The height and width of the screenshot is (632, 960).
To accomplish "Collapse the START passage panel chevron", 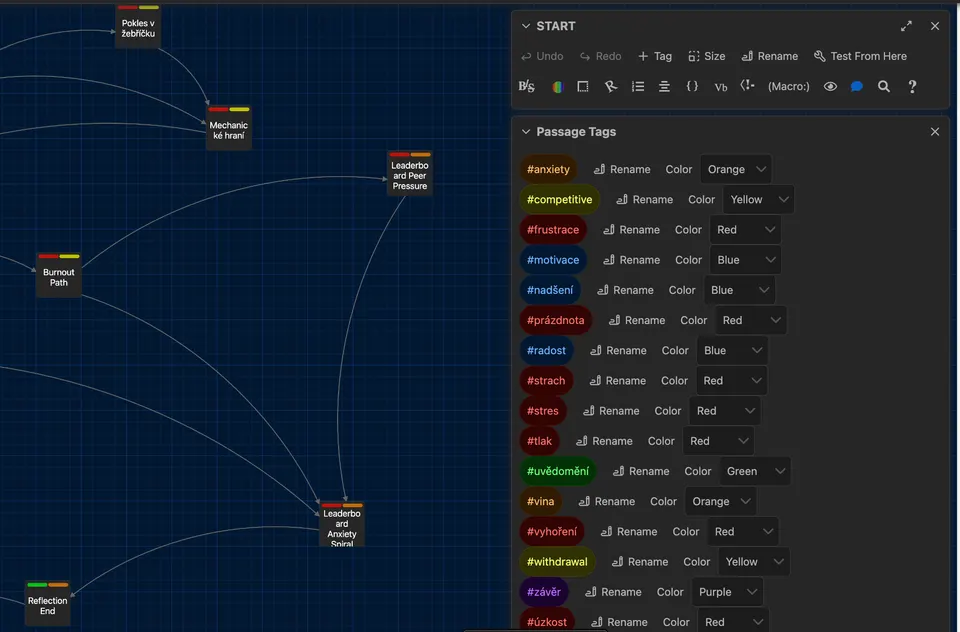I will [526, 26].
